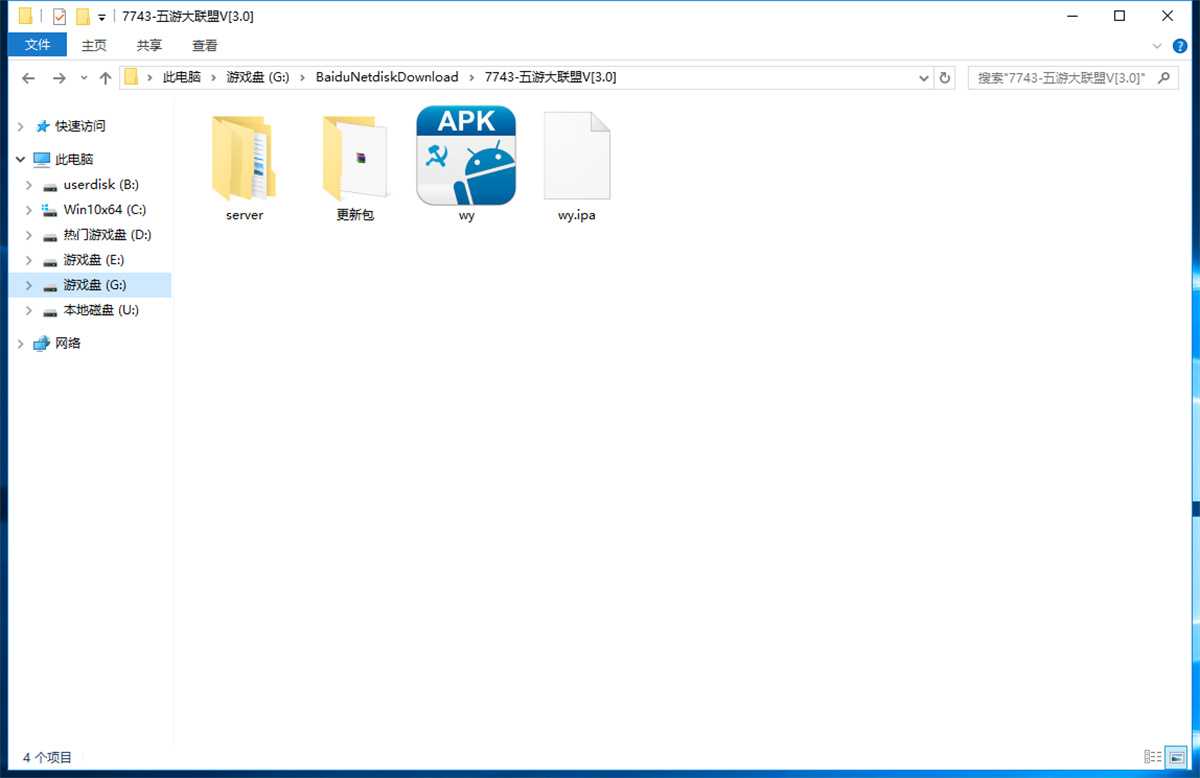The image size is (1200, 778).
Task: Click the properties checkmark in title bar
Action: click(x=59, y=16)
